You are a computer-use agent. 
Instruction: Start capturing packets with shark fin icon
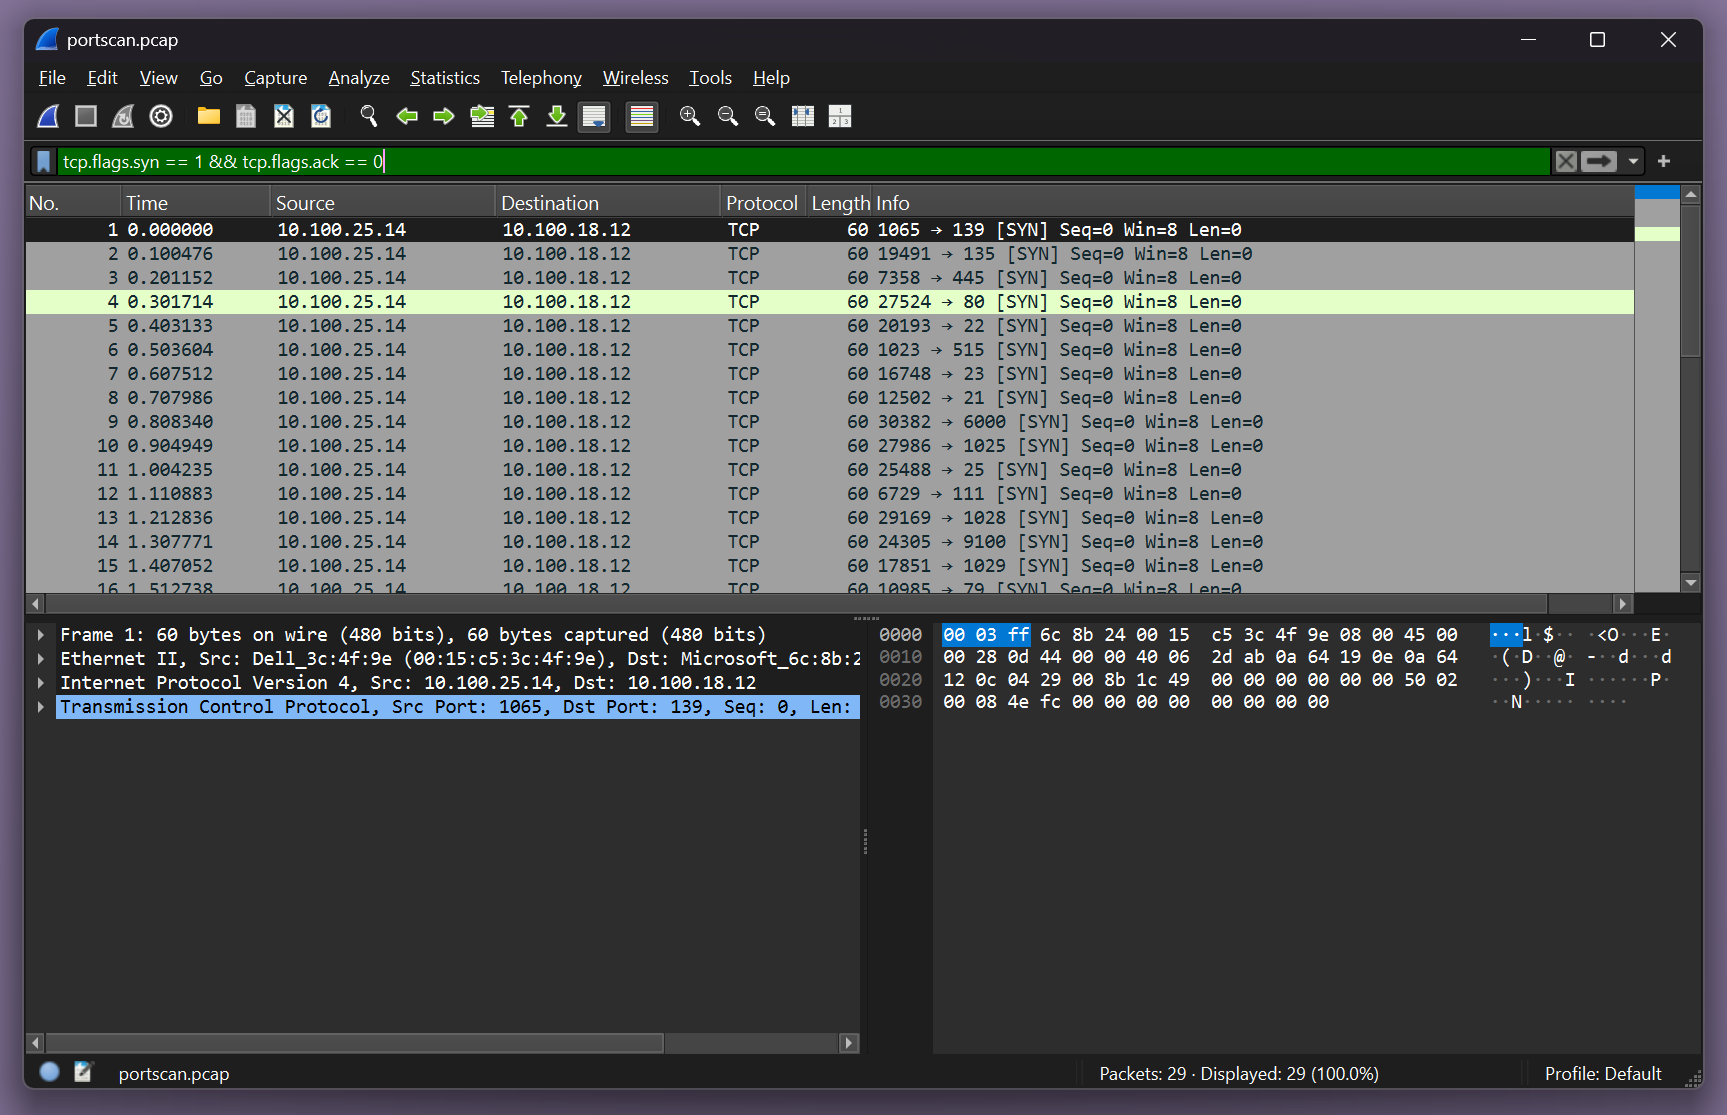click(x=48, y=117)
